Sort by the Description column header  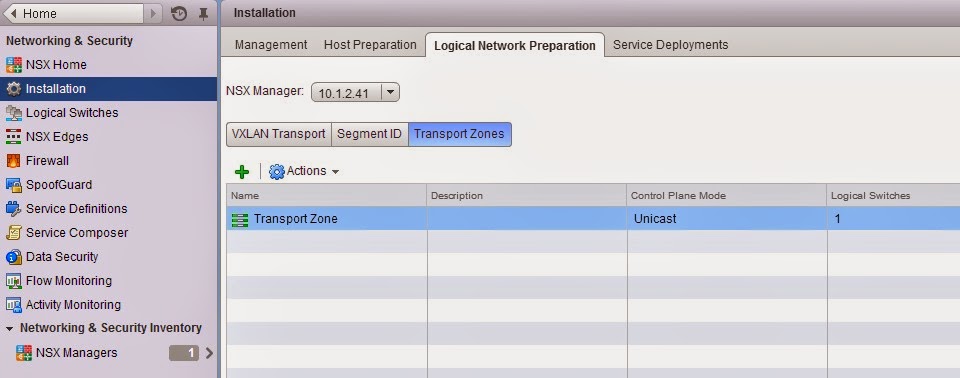point(527,195)
